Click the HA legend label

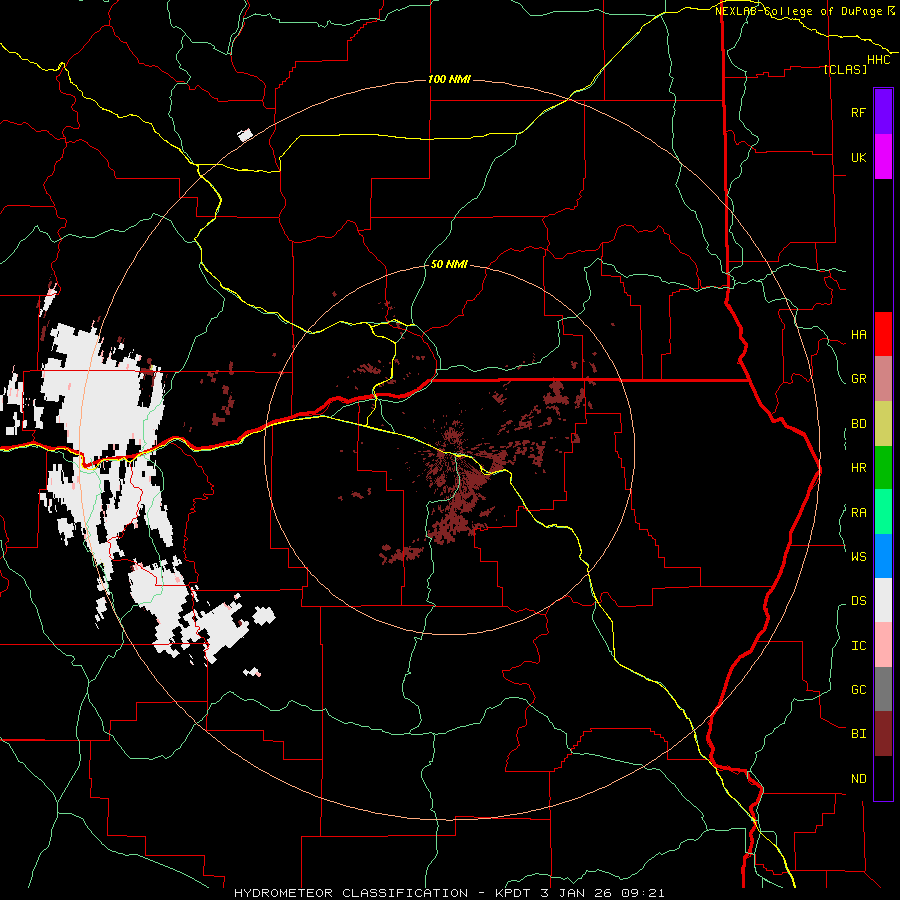(859, 334)
